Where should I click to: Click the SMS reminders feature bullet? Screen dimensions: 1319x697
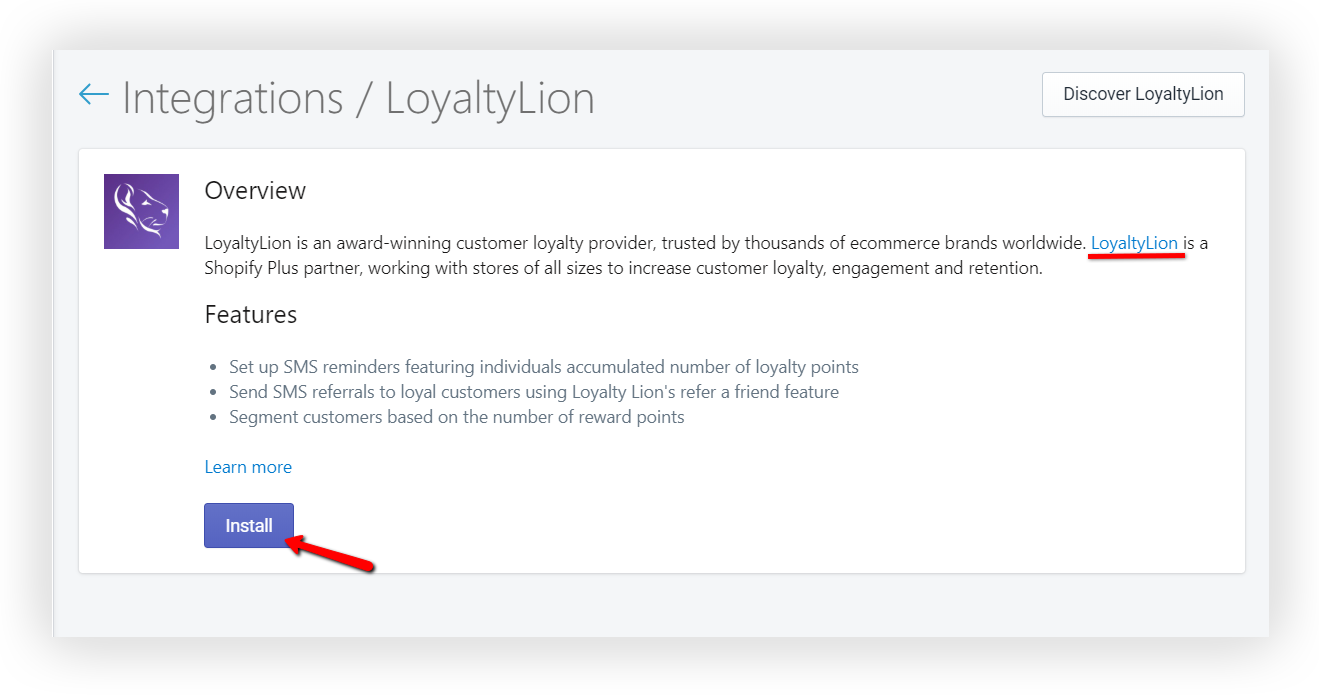coord(544,367)
